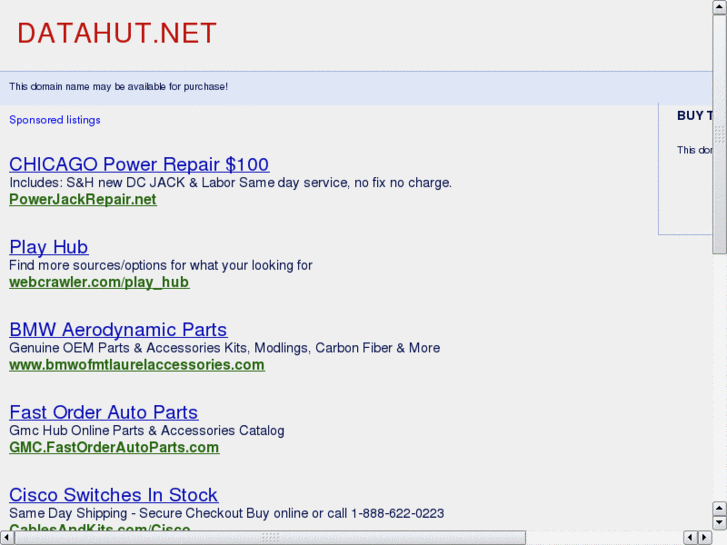Image resolution: width=727 pixels, height=545 pixels.
Task: Click horizontal scrollbar left arrow at far left
Action: click(7, 538)
